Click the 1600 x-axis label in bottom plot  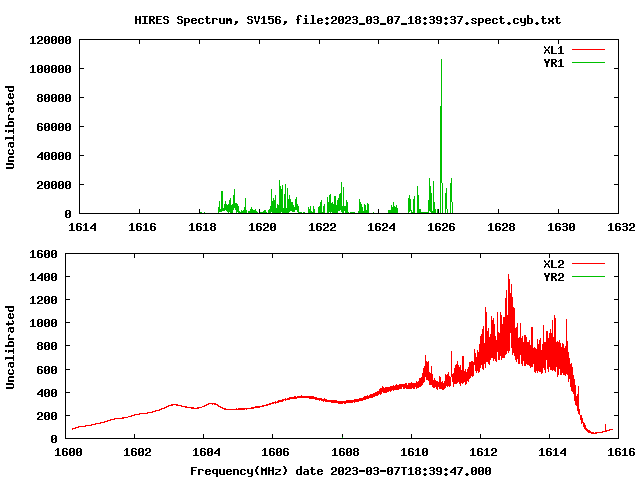[68, 452]
